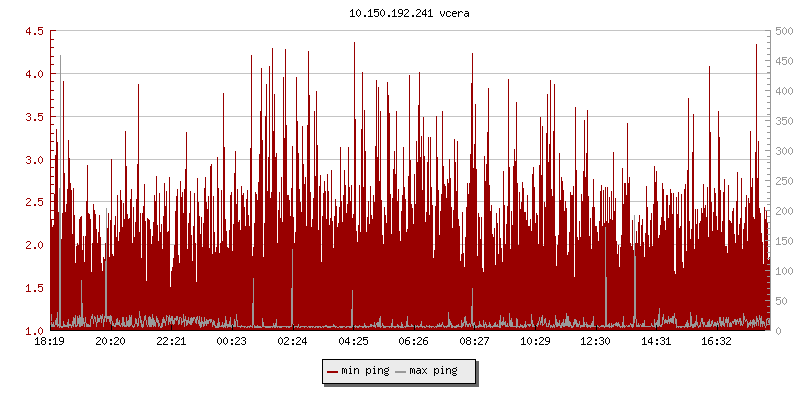Select the 22:21 tick on the time axis

171,342
